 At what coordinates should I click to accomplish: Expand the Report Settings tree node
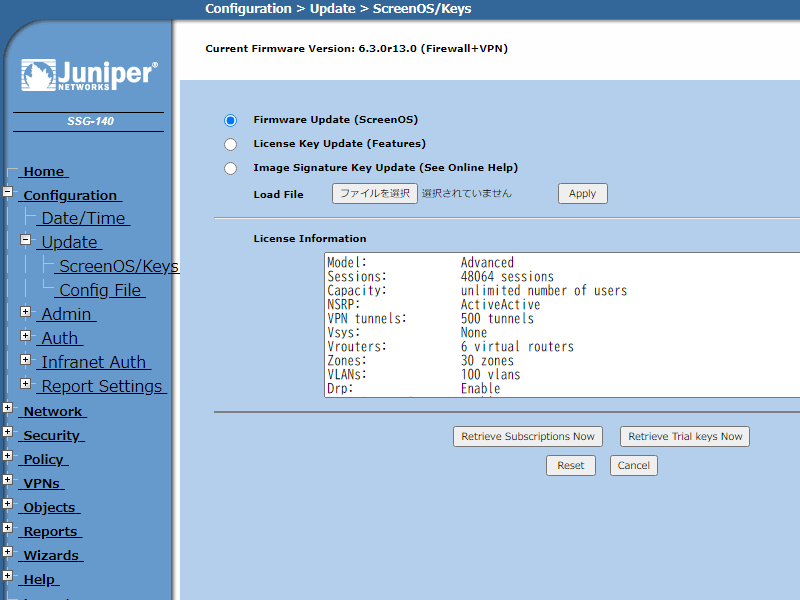coord(26,383)
